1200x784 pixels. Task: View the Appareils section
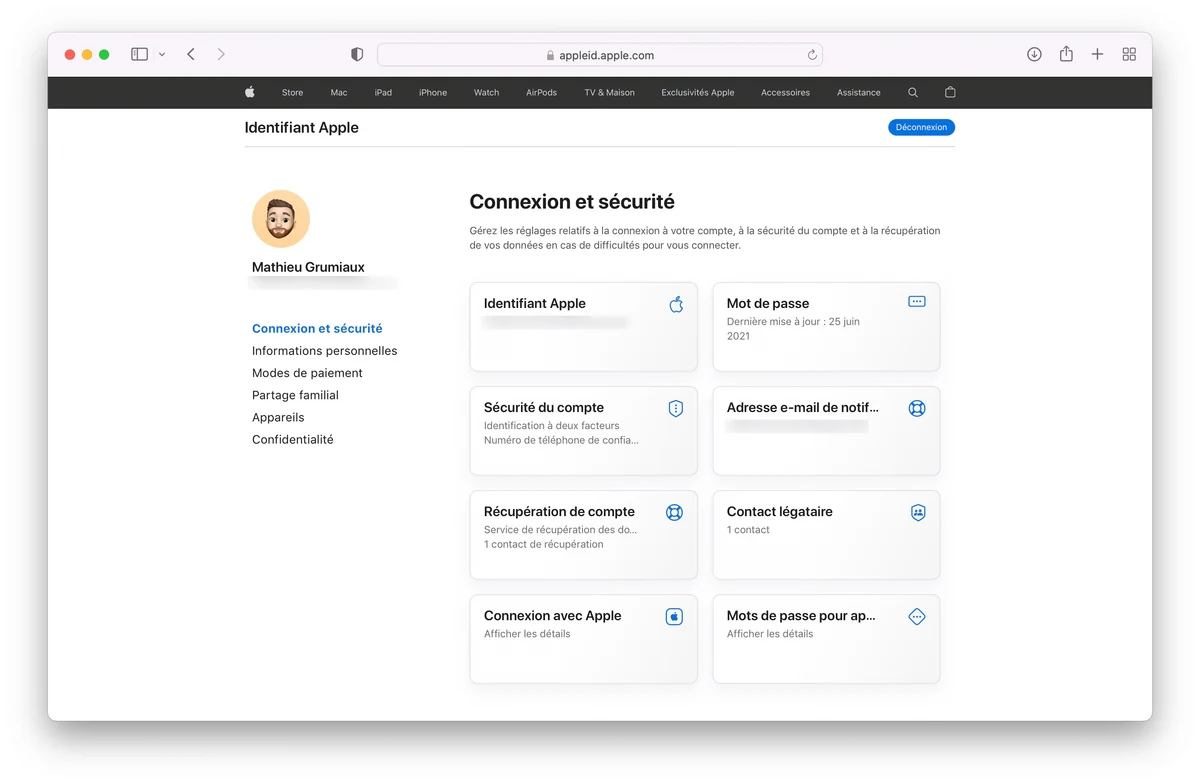click(278, 417)
